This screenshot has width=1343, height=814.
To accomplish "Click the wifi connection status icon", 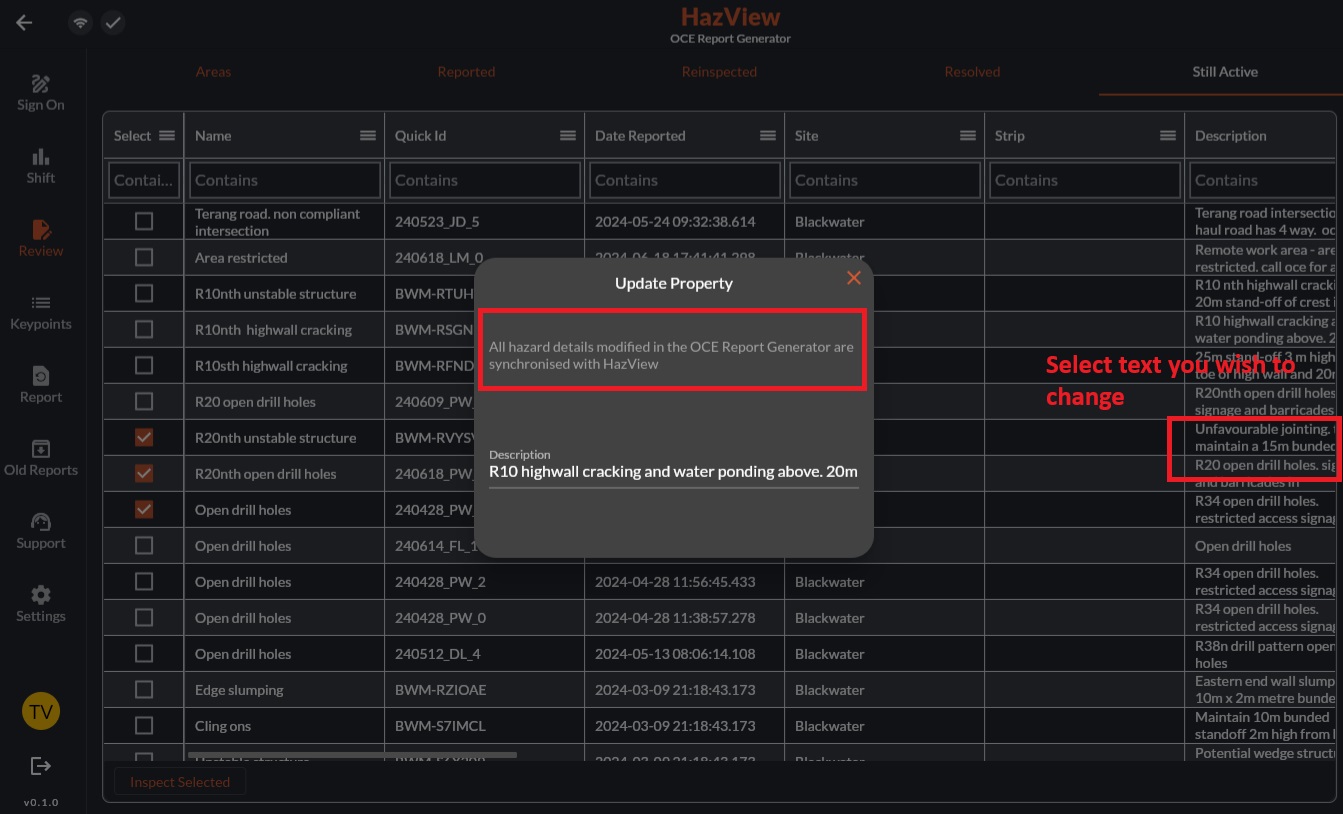I will coord(80,22).
